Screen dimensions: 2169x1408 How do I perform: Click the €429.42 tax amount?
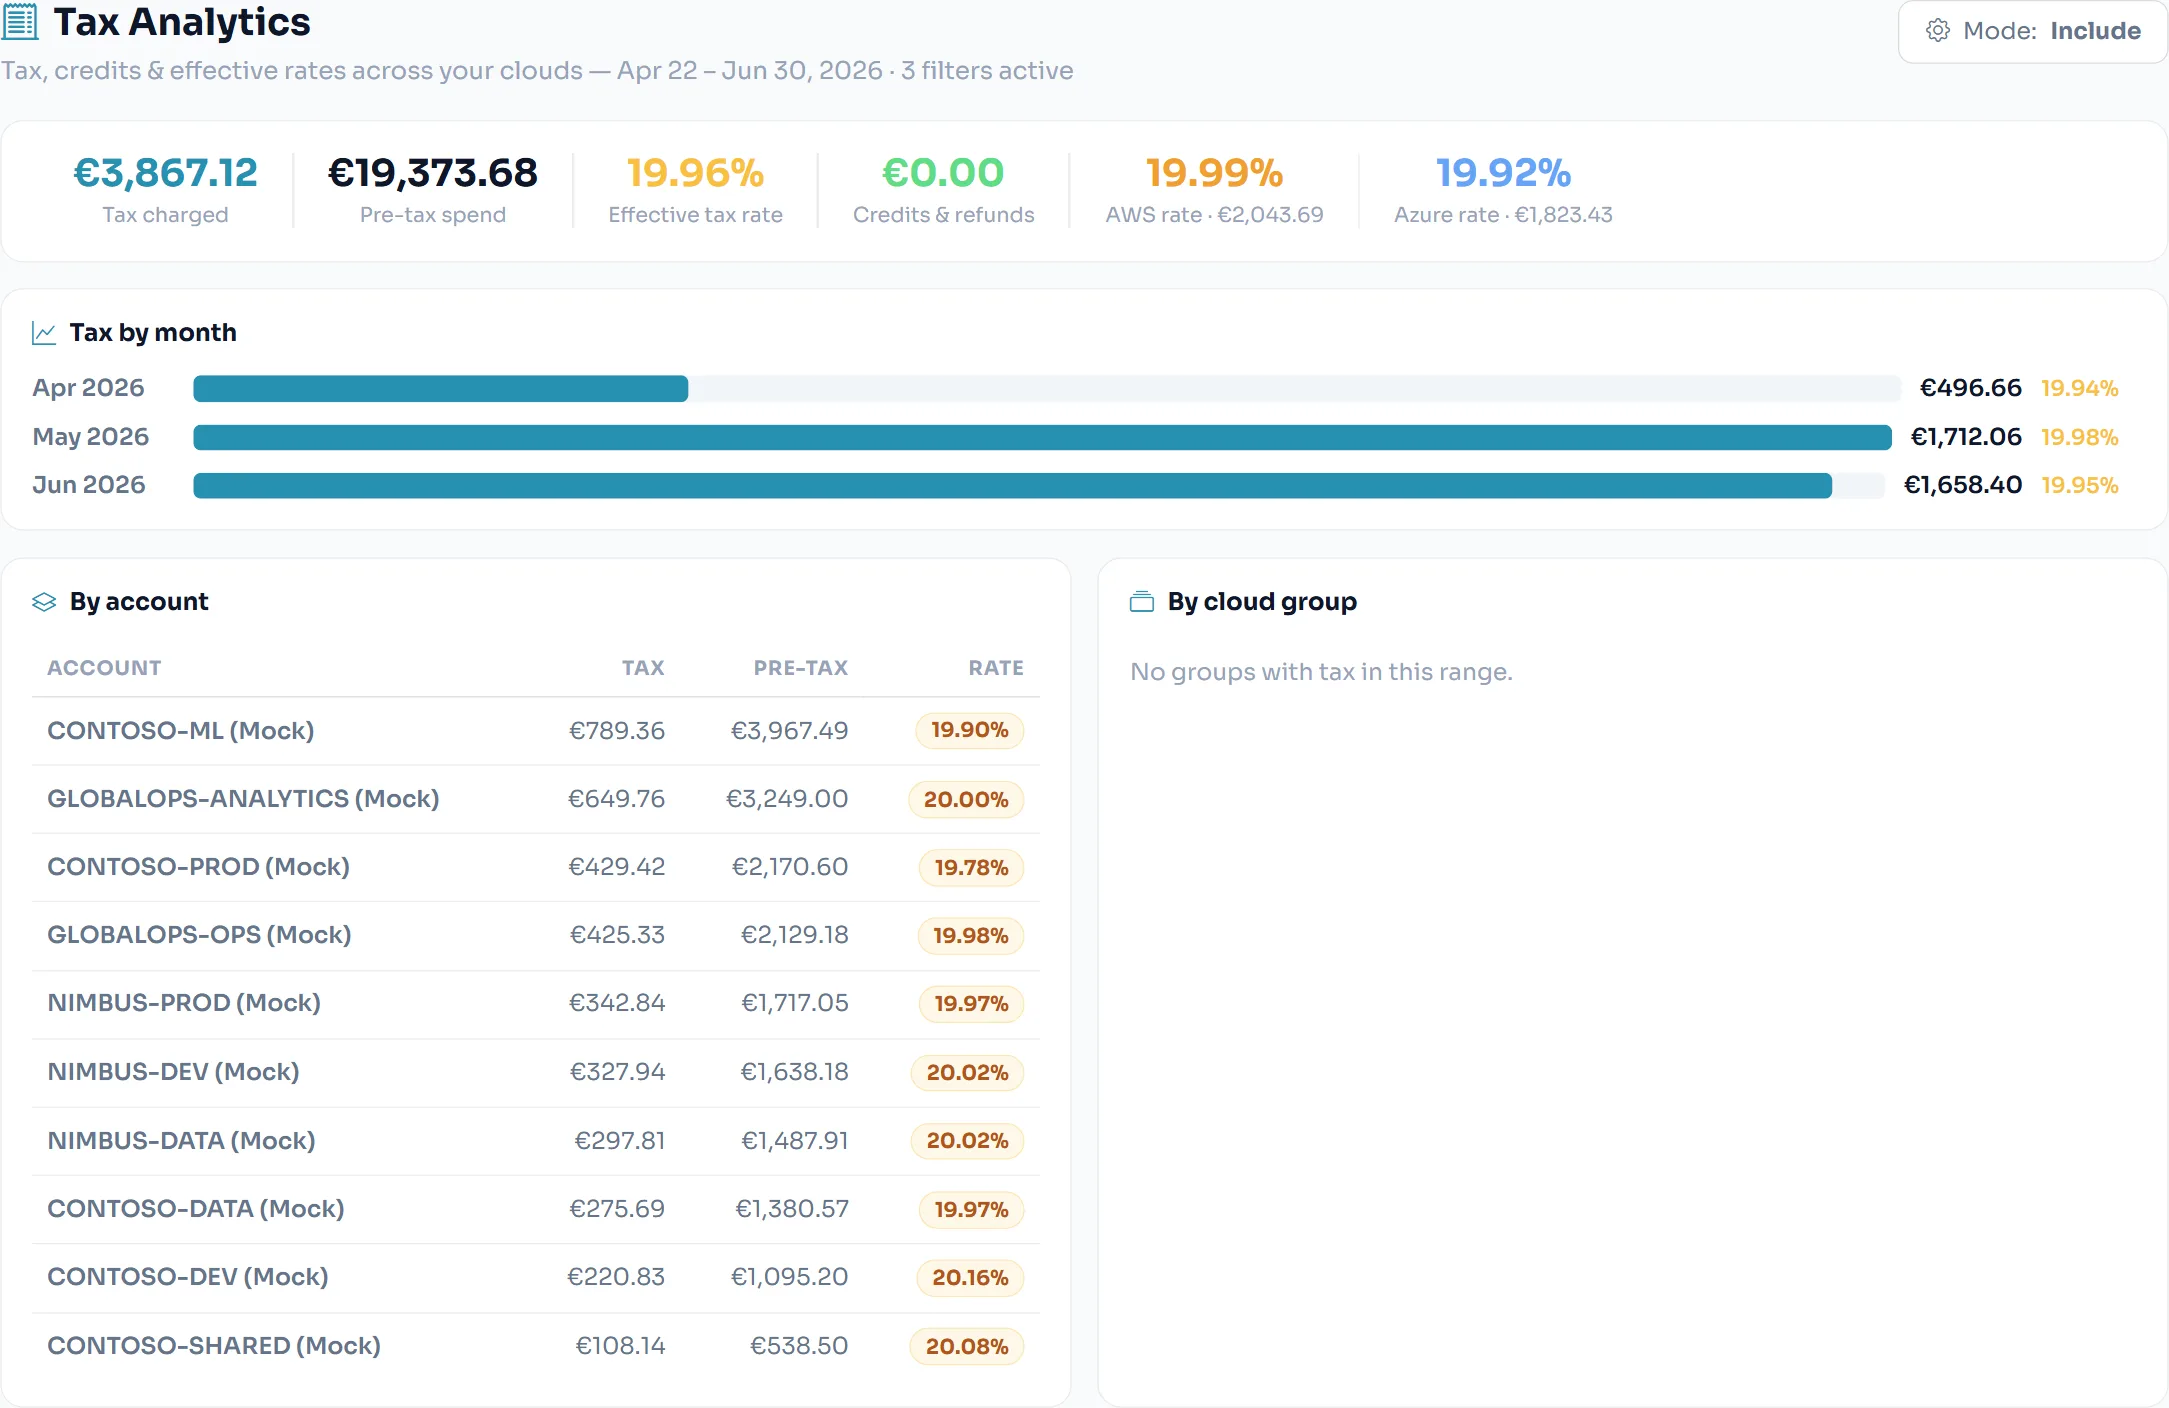click(616, 867)
